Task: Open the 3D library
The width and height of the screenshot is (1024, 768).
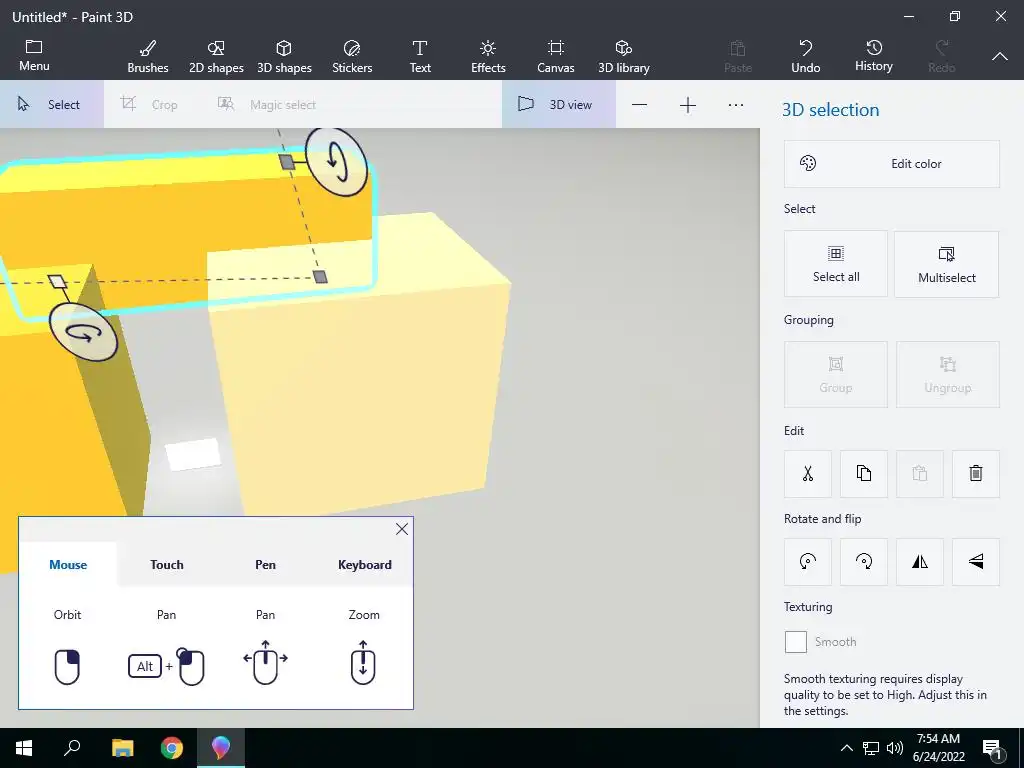Action: point(624,56)
